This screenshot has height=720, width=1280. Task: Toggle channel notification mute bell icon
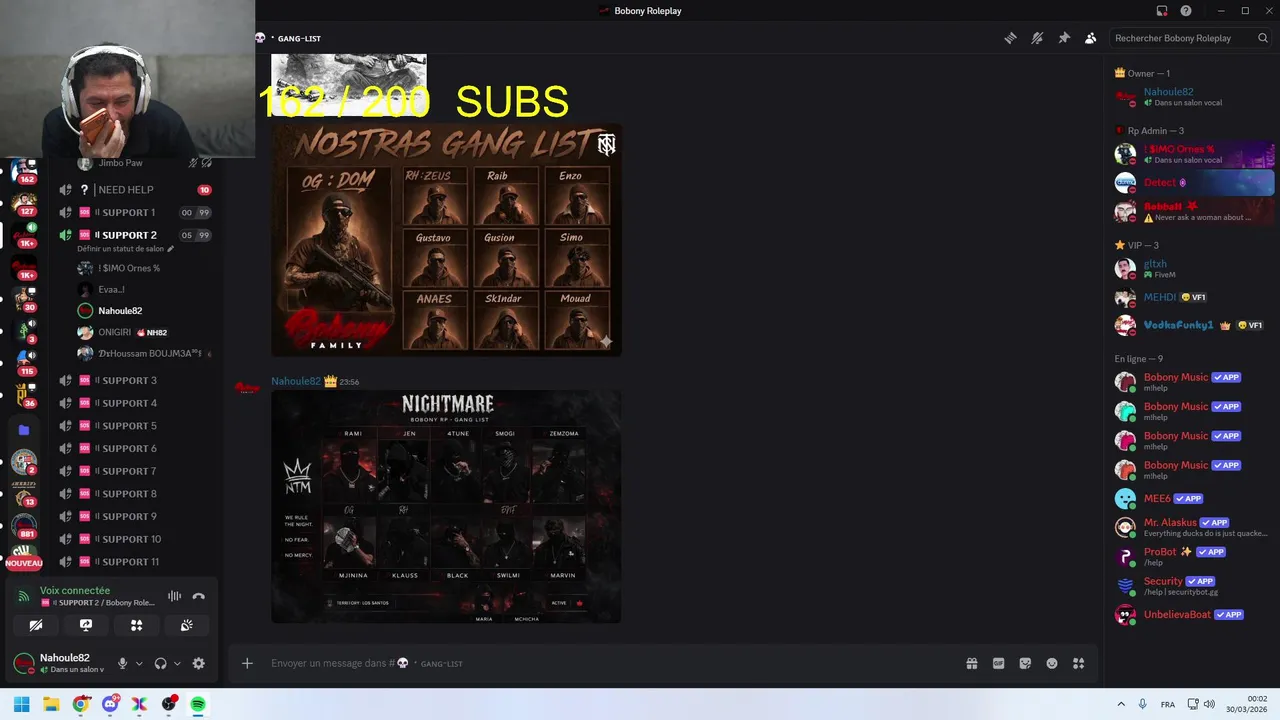(1037, 38)
